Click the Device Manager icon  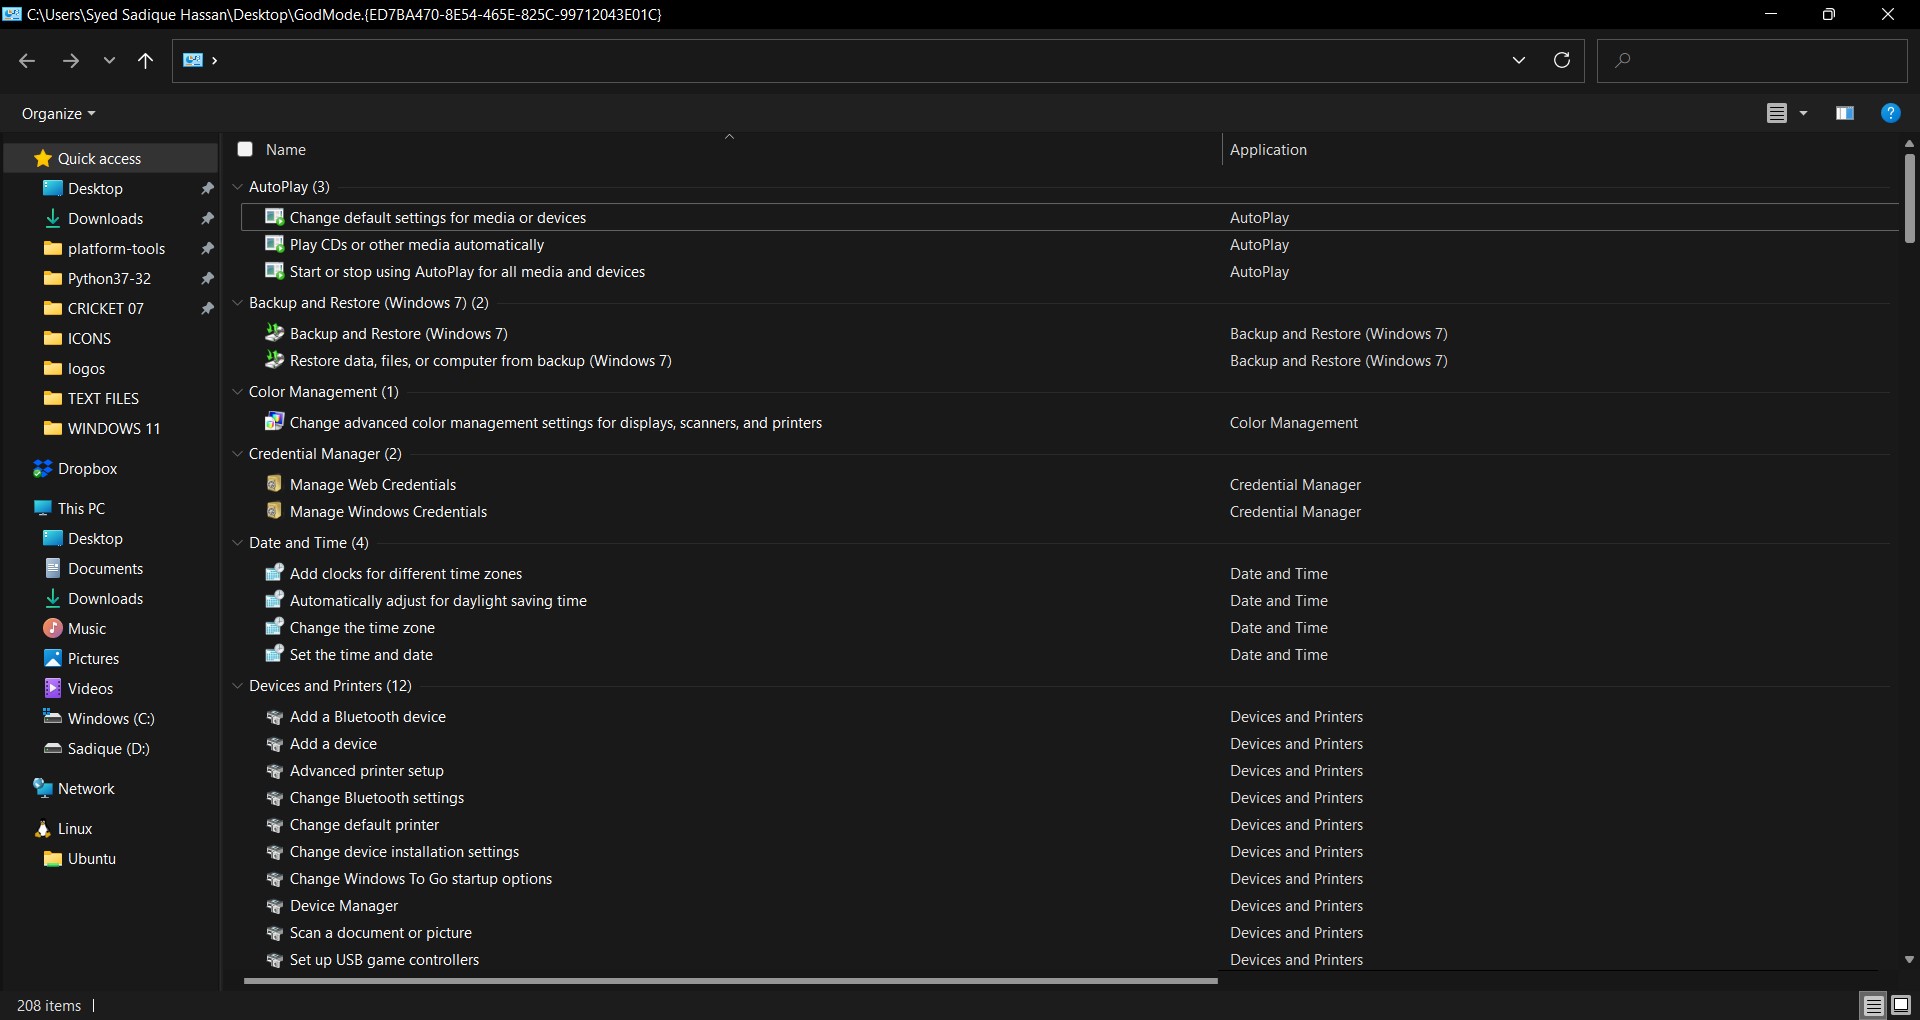(x=274, y=906)
